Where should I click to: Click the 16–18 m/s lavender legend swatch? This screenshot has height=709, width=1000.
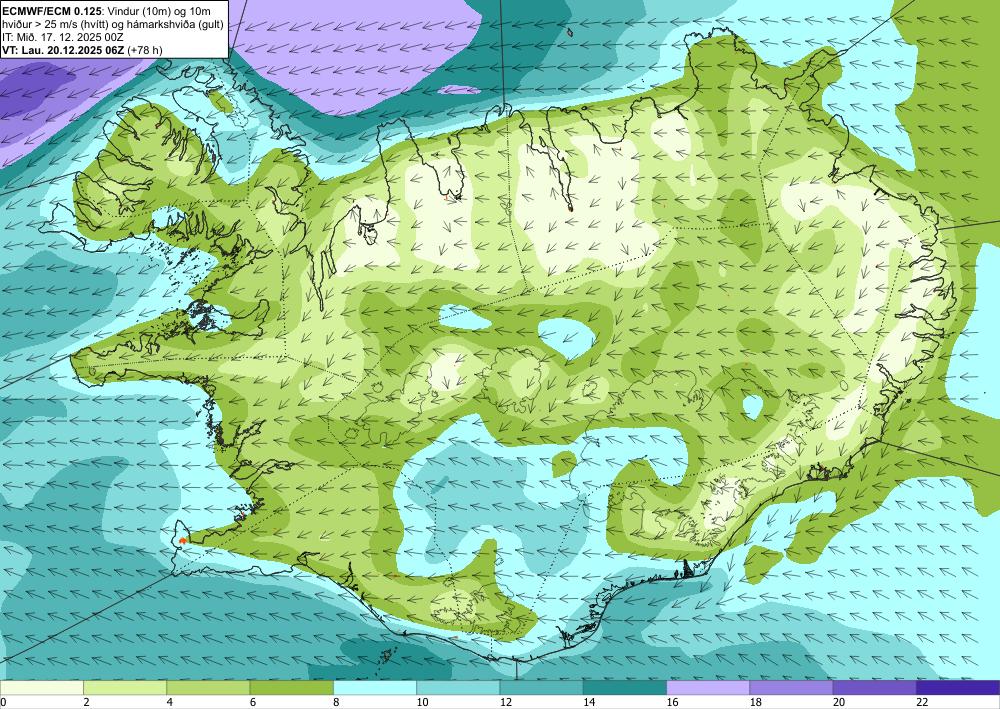click(708, 687)
